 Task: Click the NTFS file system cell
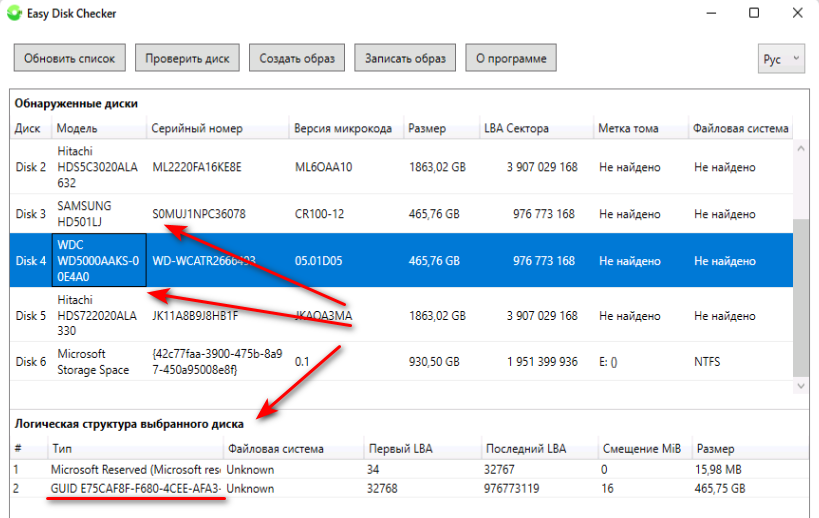pos(707,361)
